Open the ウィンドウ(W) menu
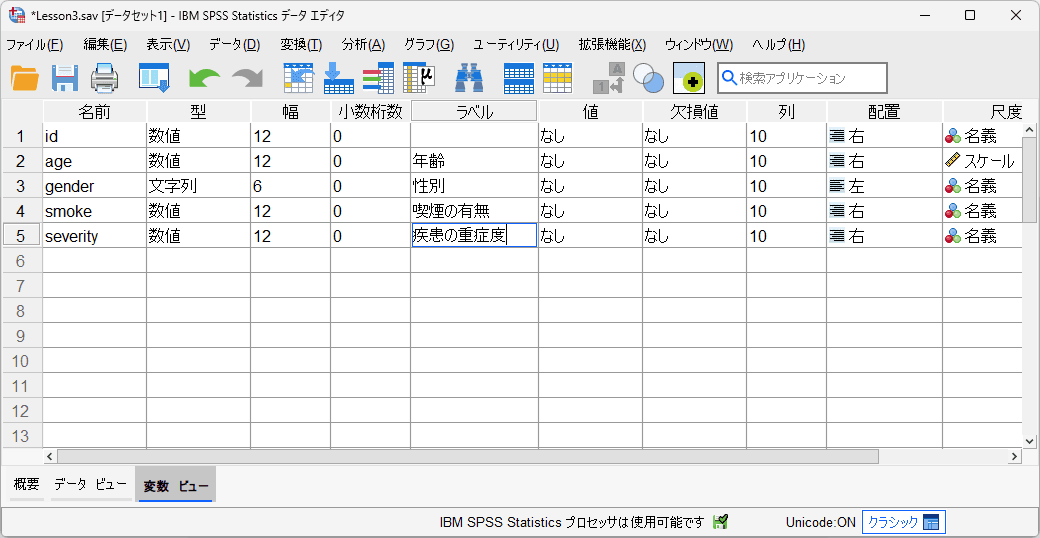This screenshot has height=538, width=1040. (x=699, y=45)
